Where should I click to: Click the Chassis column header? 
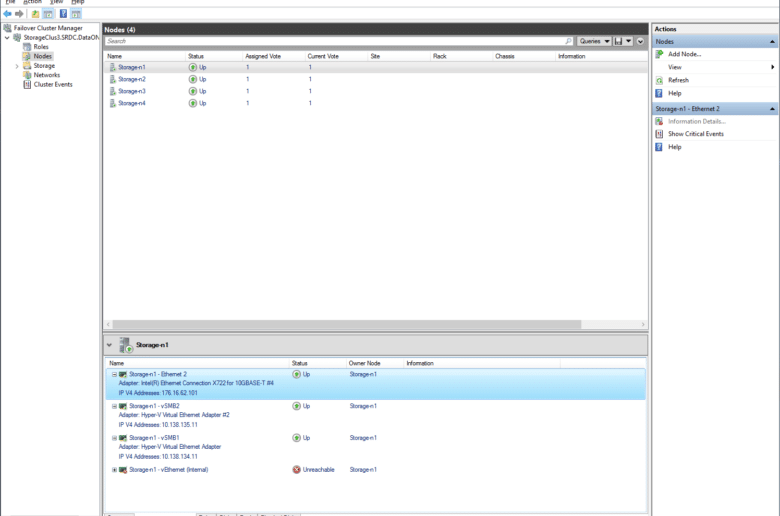(x=524, y=56)
